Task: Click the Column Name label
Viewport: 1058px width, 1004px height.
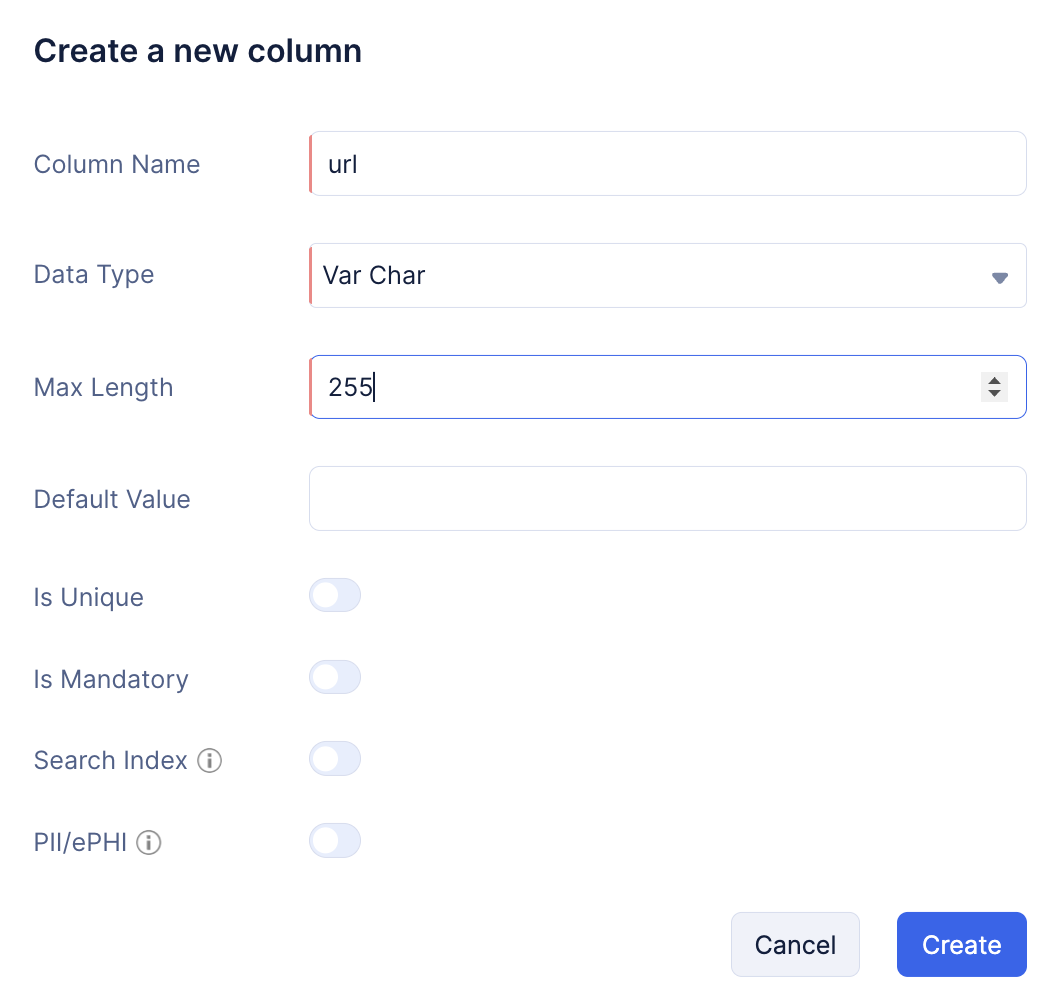Action: point(117,164)
